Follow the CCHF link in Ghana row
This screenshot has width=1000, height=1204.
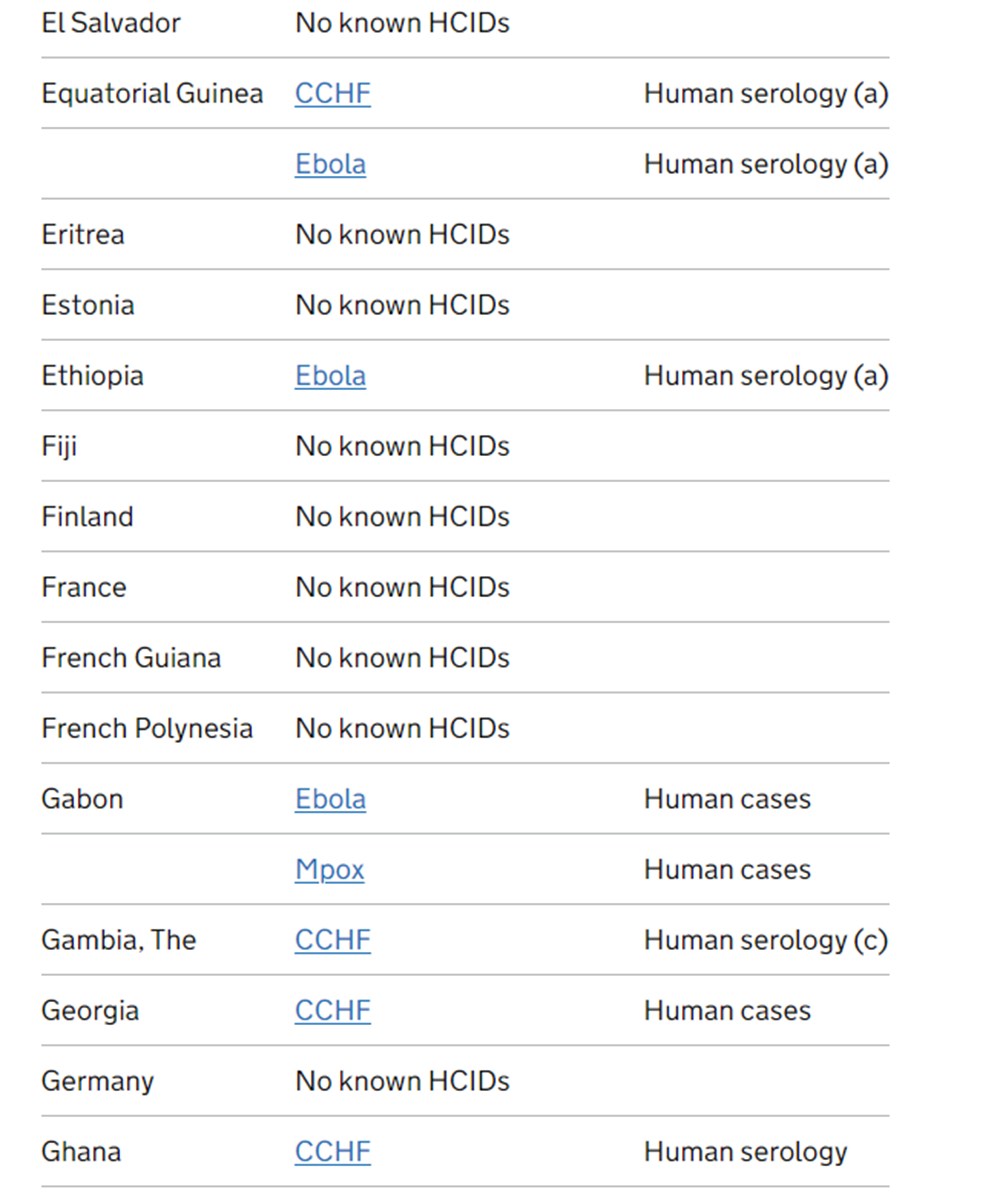(332, 1152)
